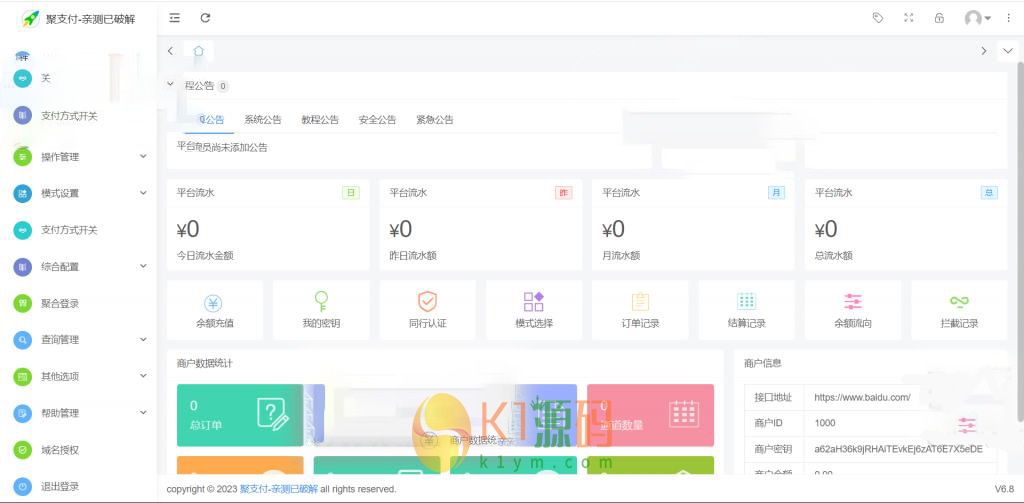1024x503 pixels.
Task: Switch to the 紧急公告 tab
Action: click(x=434, y=120)
